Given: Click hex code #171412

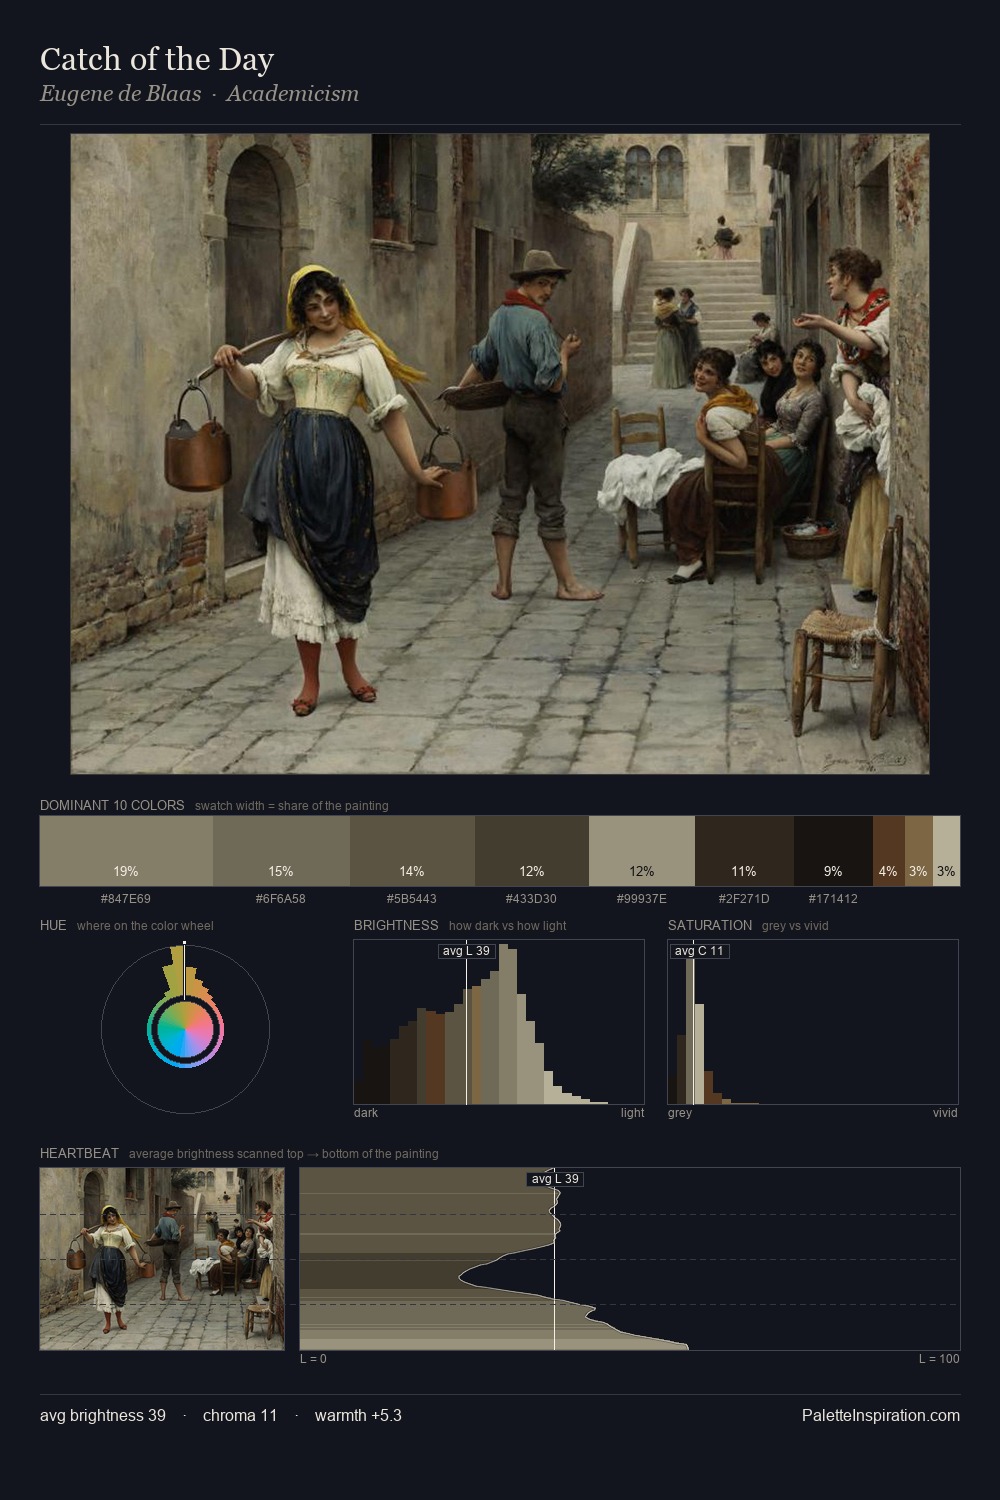Looking at the screenshot, I should 833,898.
